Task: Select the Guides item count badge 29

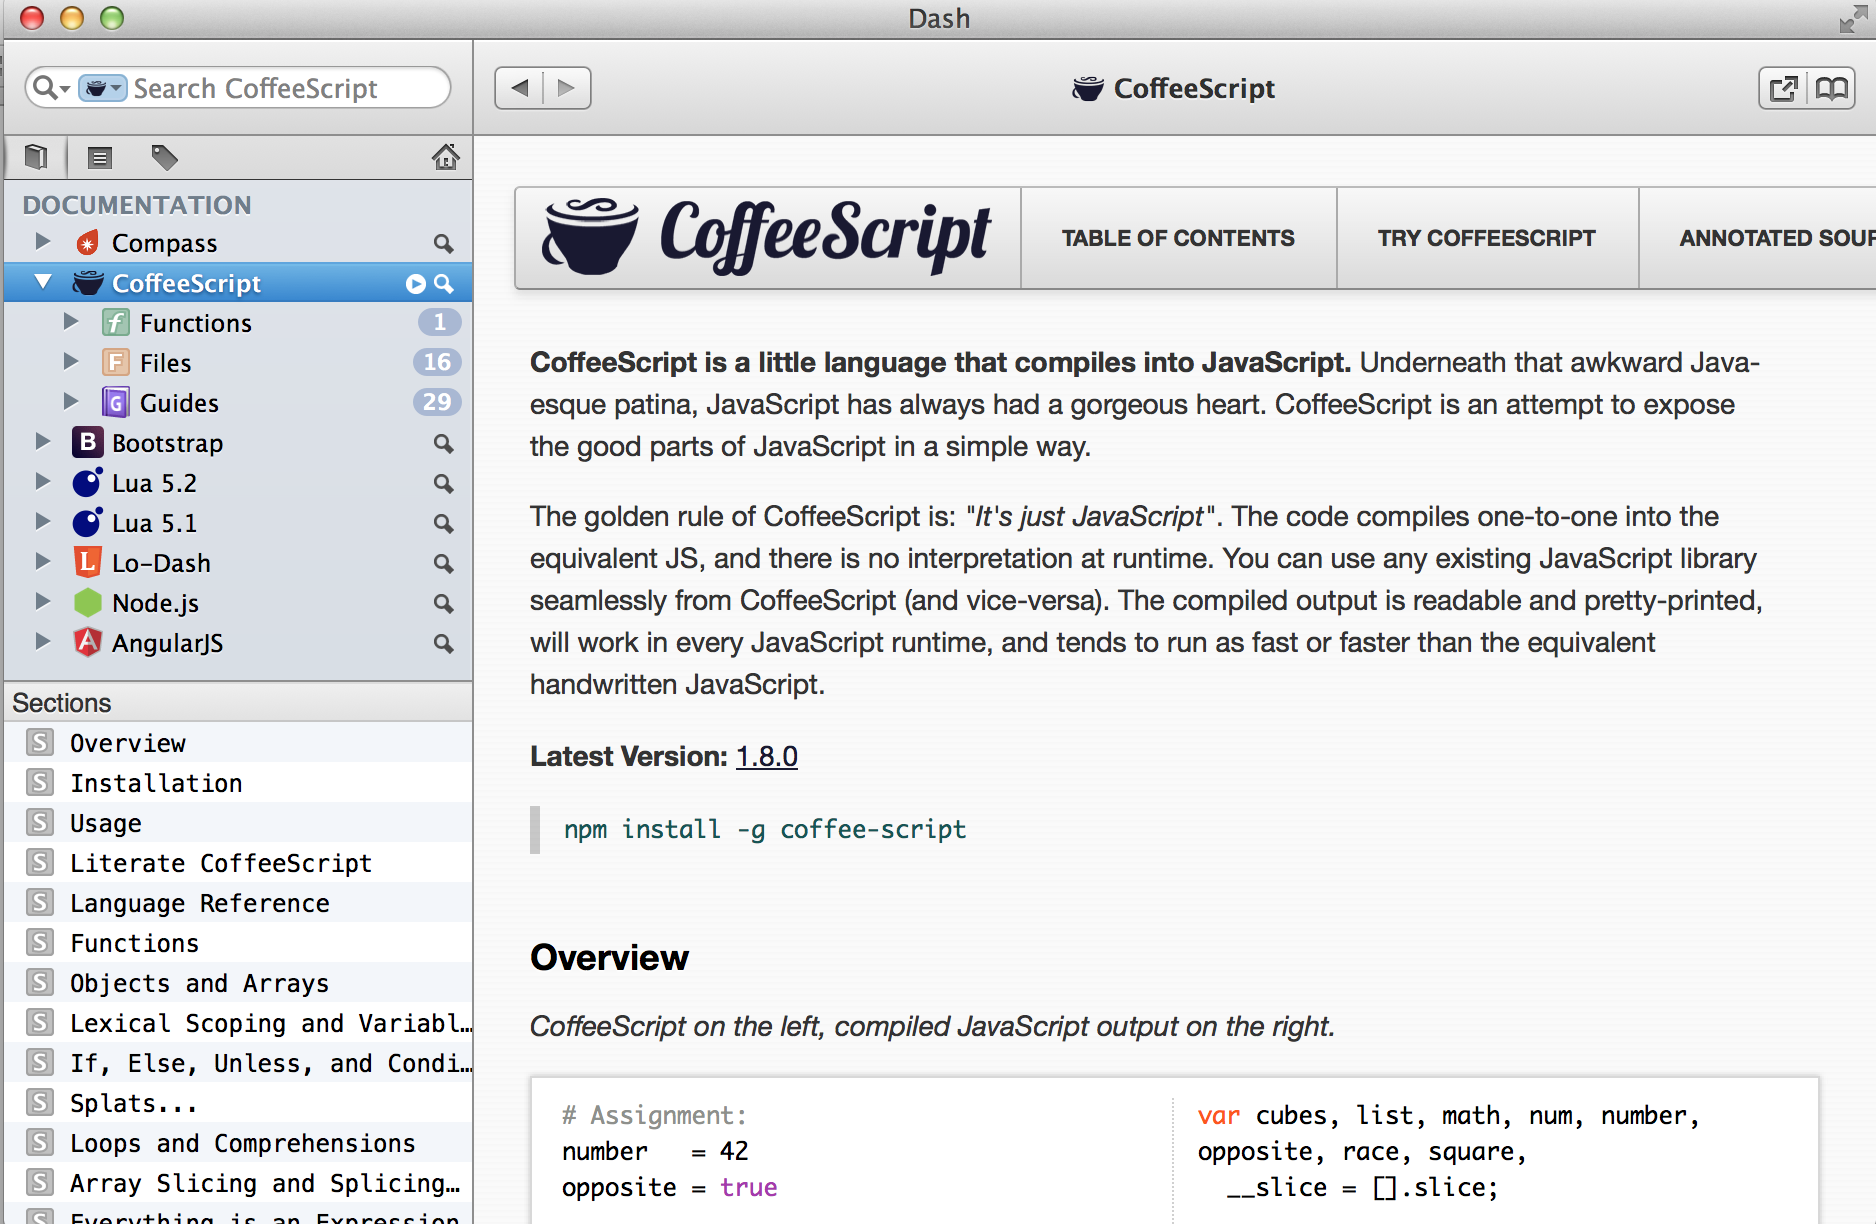Action: click(x=437, y=402)
